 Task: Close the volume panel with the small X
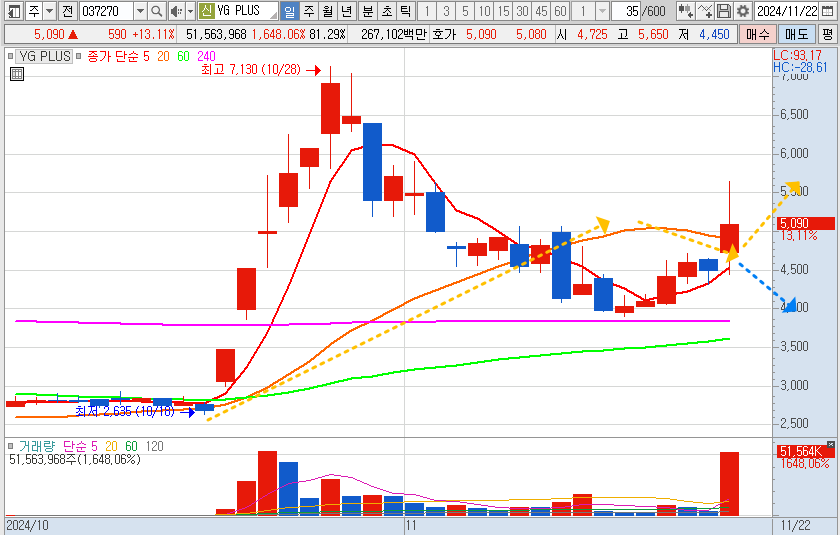pos(830,444)
